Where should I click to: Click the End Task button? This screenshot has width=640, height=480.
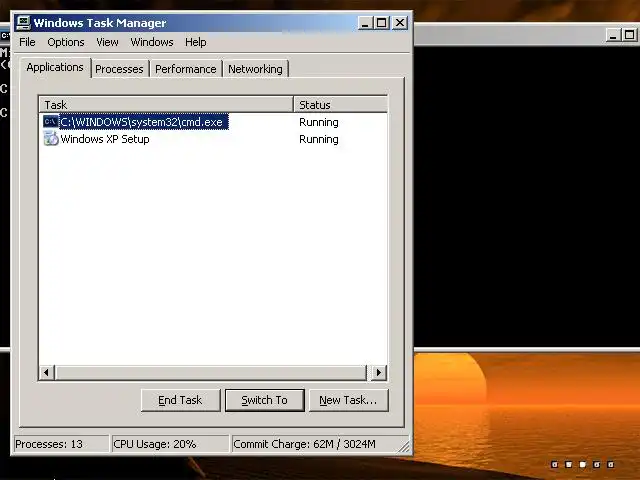[x=180, y=400]
